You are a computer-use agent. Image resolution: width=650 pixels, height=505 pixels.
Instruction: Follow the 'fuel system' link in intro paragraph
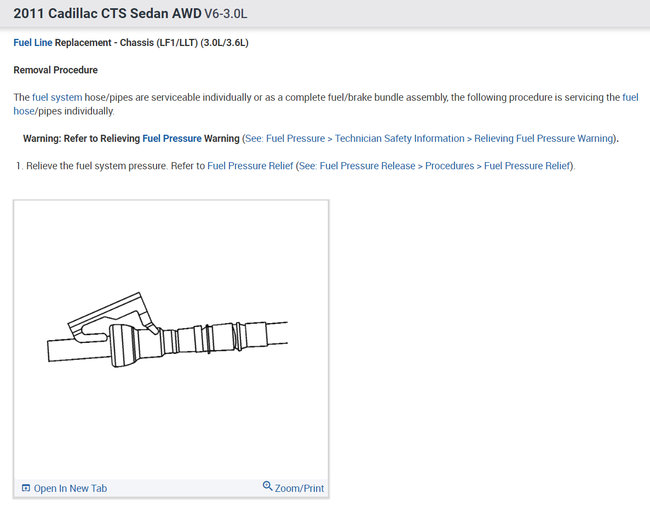point(57,97)
